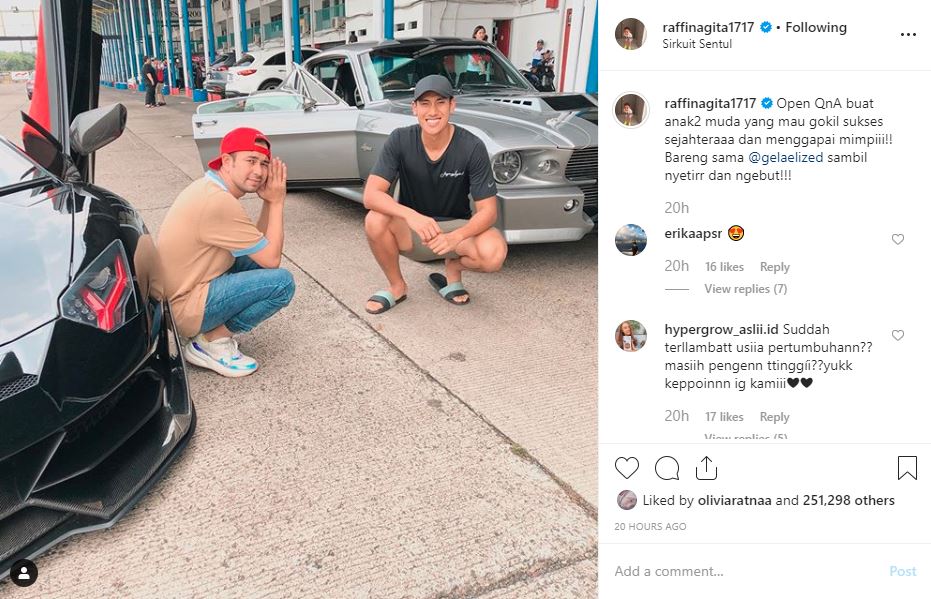Image resolution: width=931 pixels, height=599 pixels.
Task: Open the comment bubble icon
Action: pyautogui.click(x=667, y=468)
